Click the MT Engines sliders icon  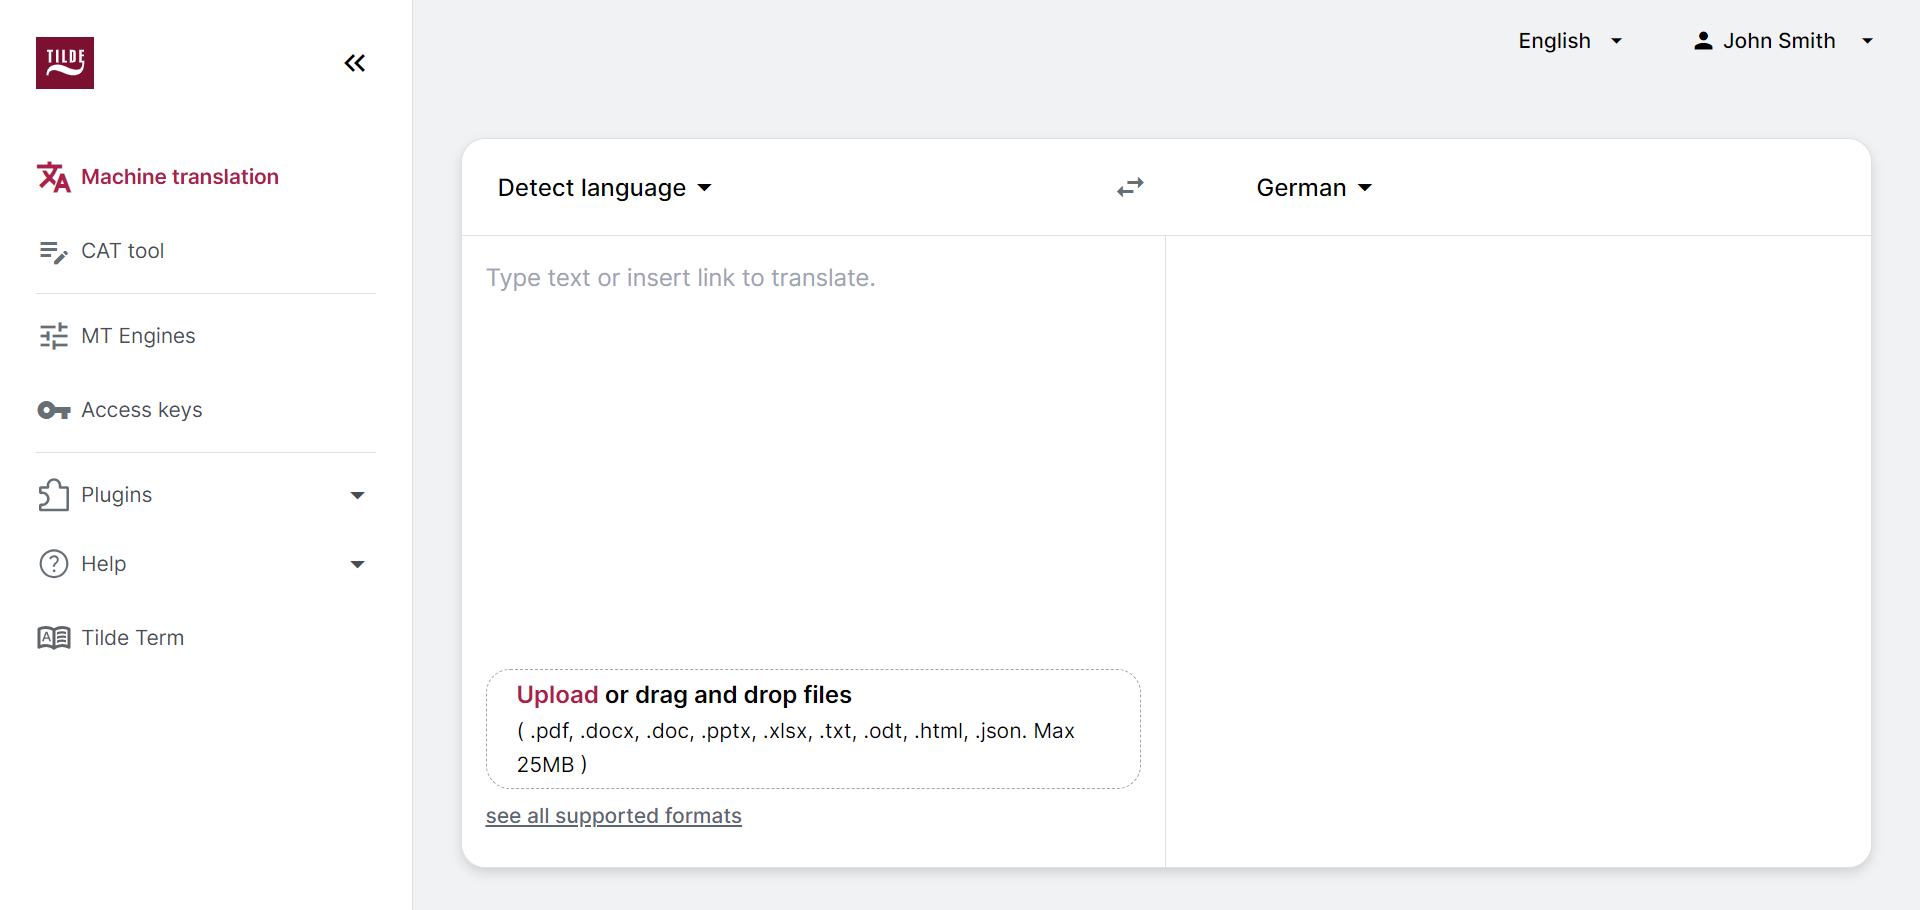(54, 336)
